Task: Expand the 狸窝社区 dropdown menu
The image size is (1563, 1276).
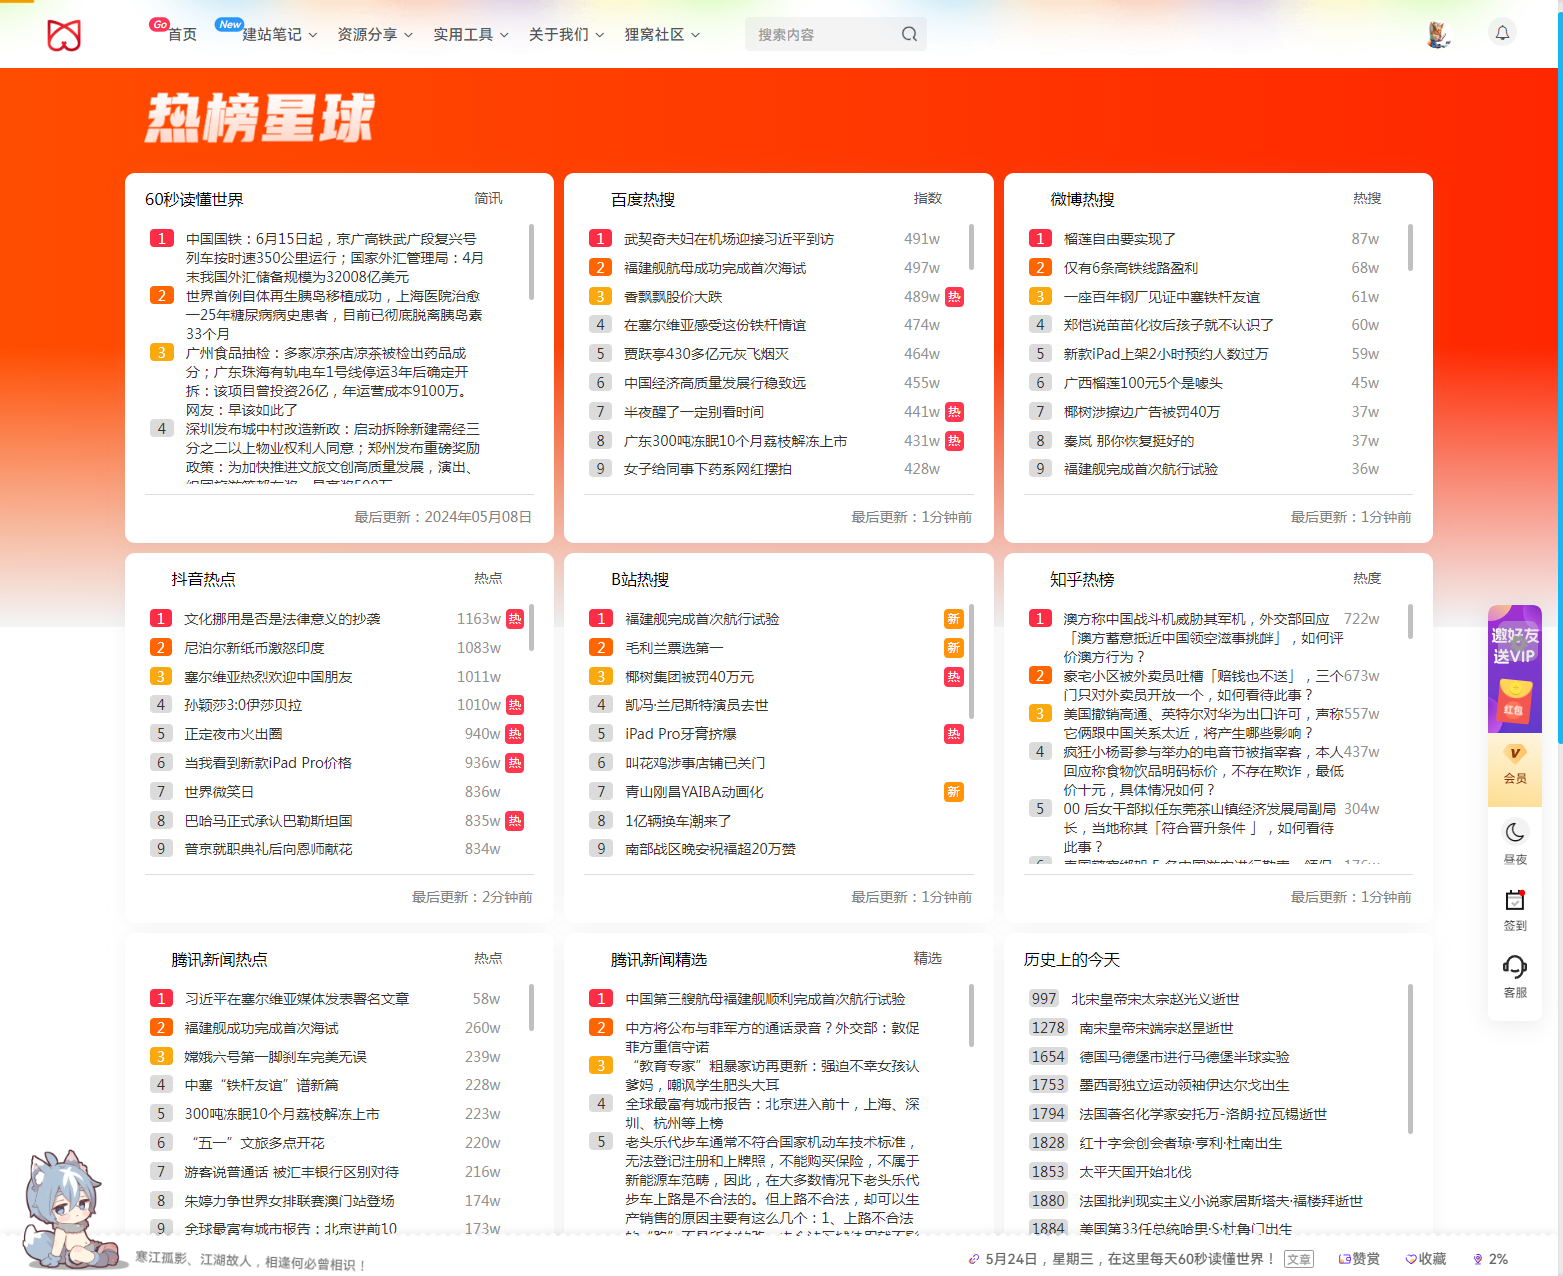Action: pyautogui.click(x=662, y=34)
